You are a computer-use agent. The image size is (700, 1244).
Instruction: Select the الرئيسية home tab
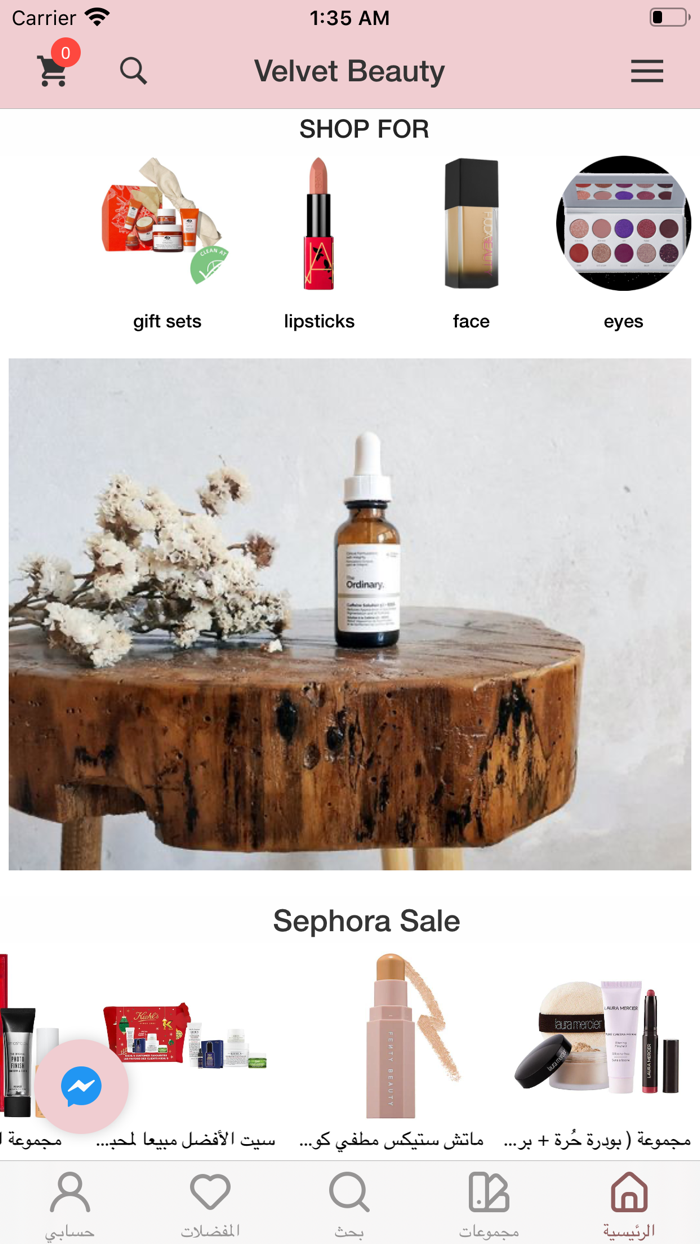[629, 1204]
